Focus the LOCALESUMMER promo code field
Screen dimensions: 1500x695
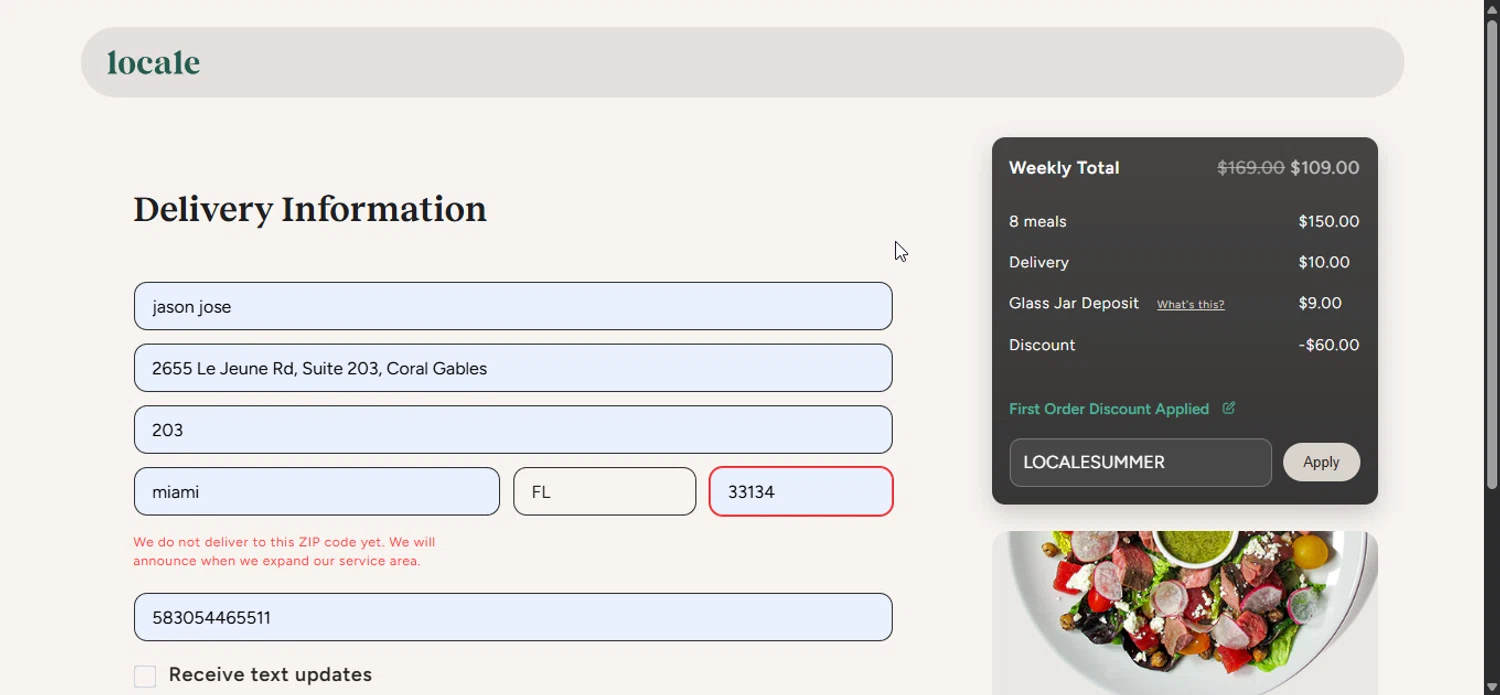(1140, 462)
